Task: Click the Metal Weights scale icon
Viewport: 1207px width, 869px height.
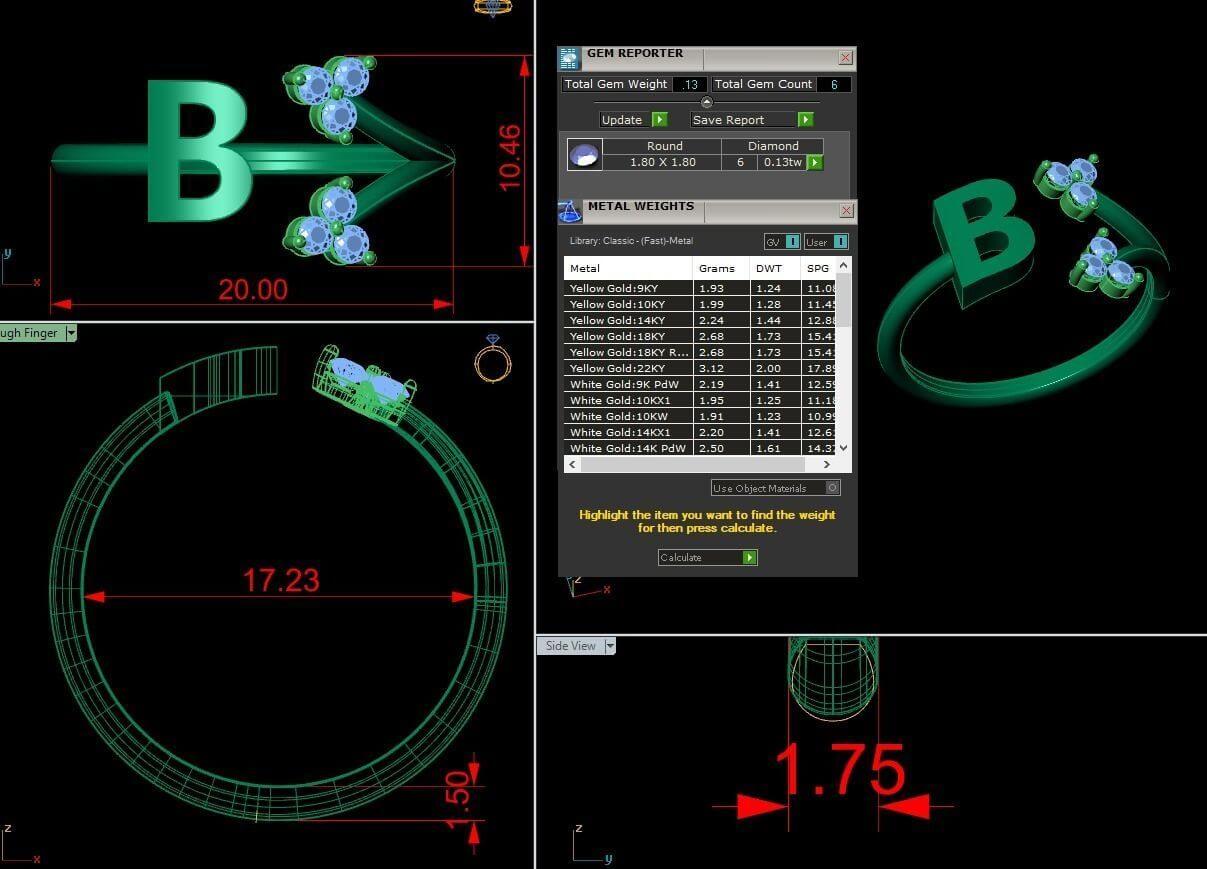Action: click(569, 211)
